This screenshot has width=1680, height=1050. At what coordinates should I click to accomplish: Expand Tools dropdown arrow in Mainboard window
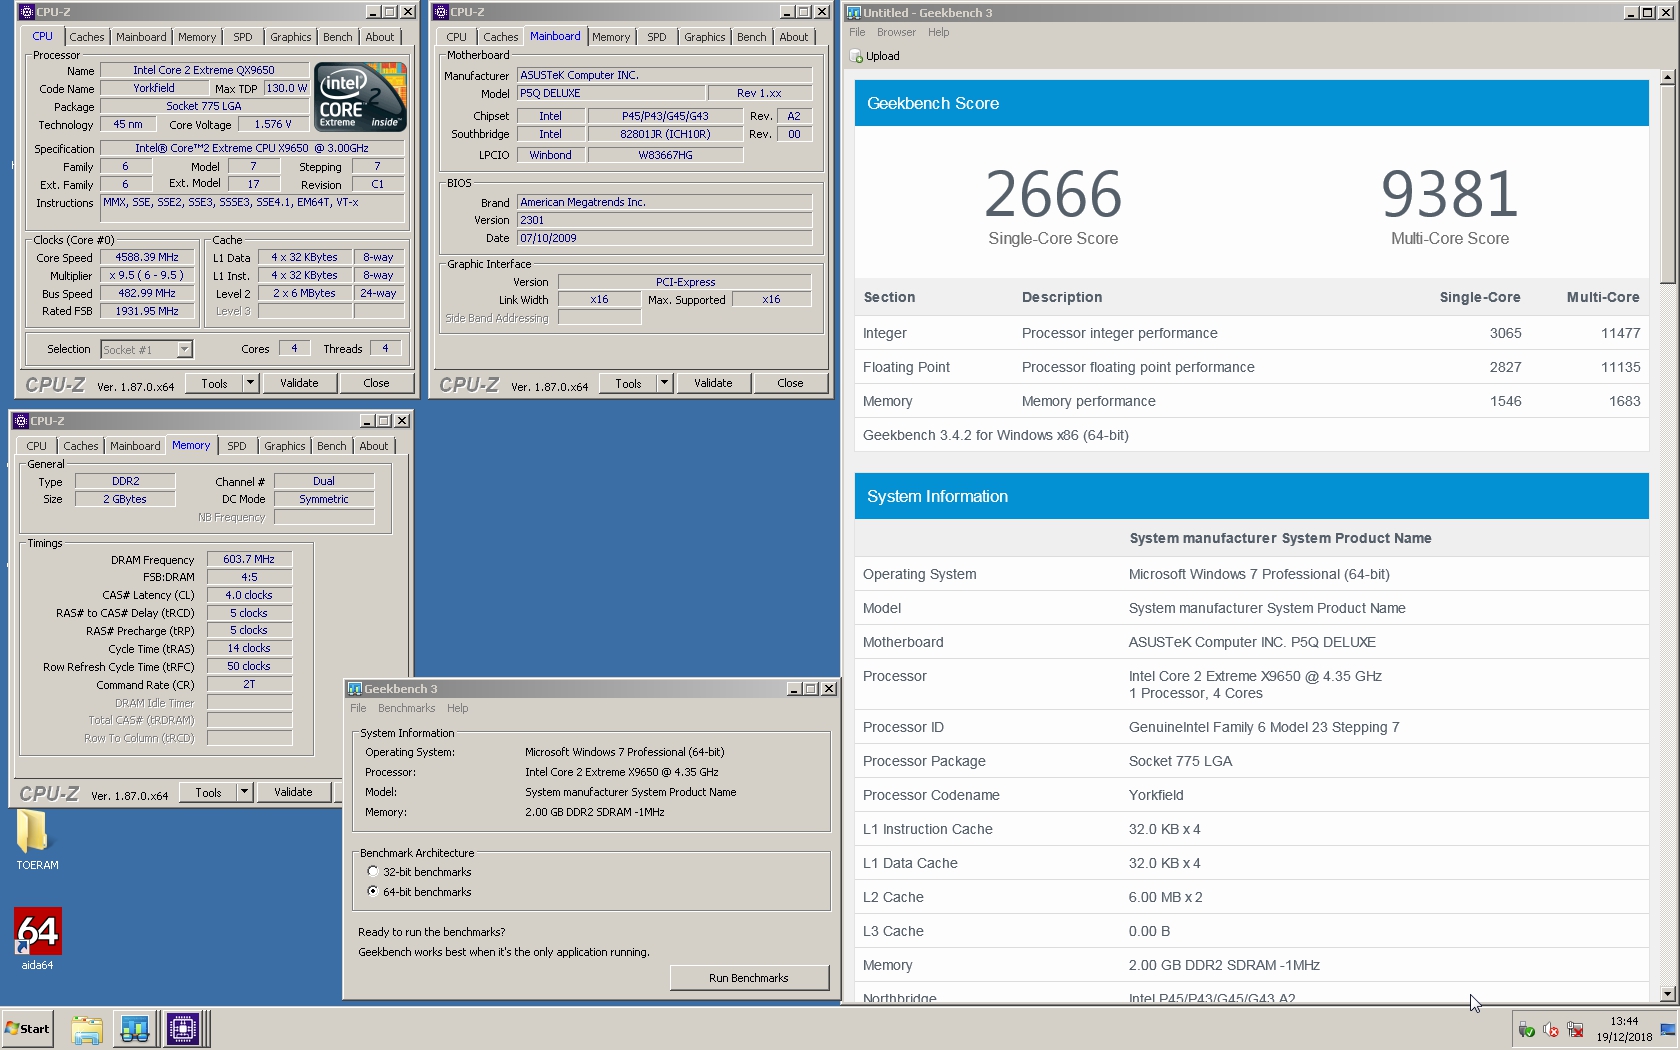664,383
